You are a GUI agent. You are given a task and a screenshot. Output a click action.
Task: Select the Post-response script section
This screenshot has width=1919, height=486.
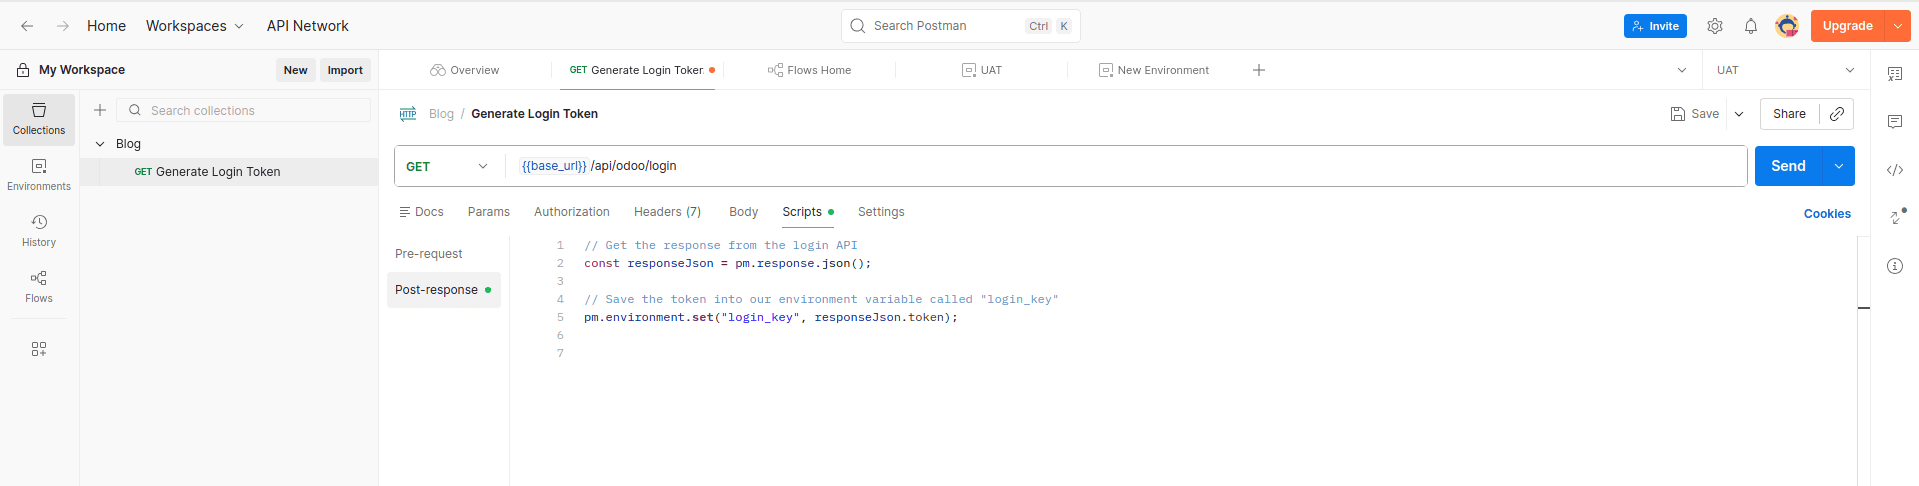pos(443,290)
